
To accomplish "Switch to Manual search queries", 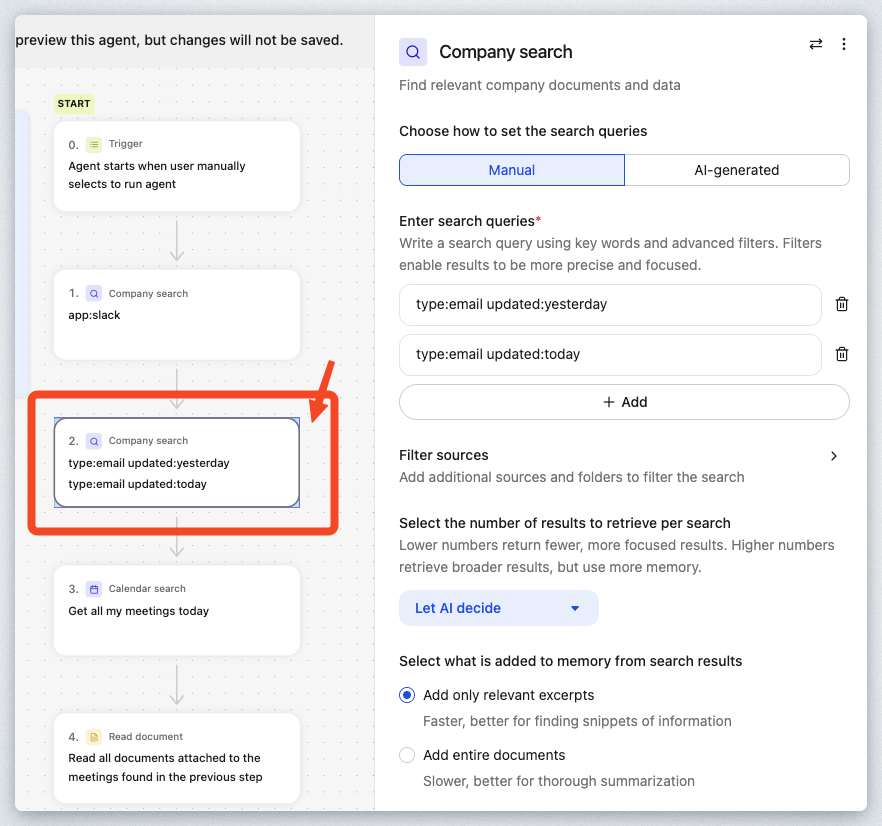I will pyautogui.click(x=512, y=170).
